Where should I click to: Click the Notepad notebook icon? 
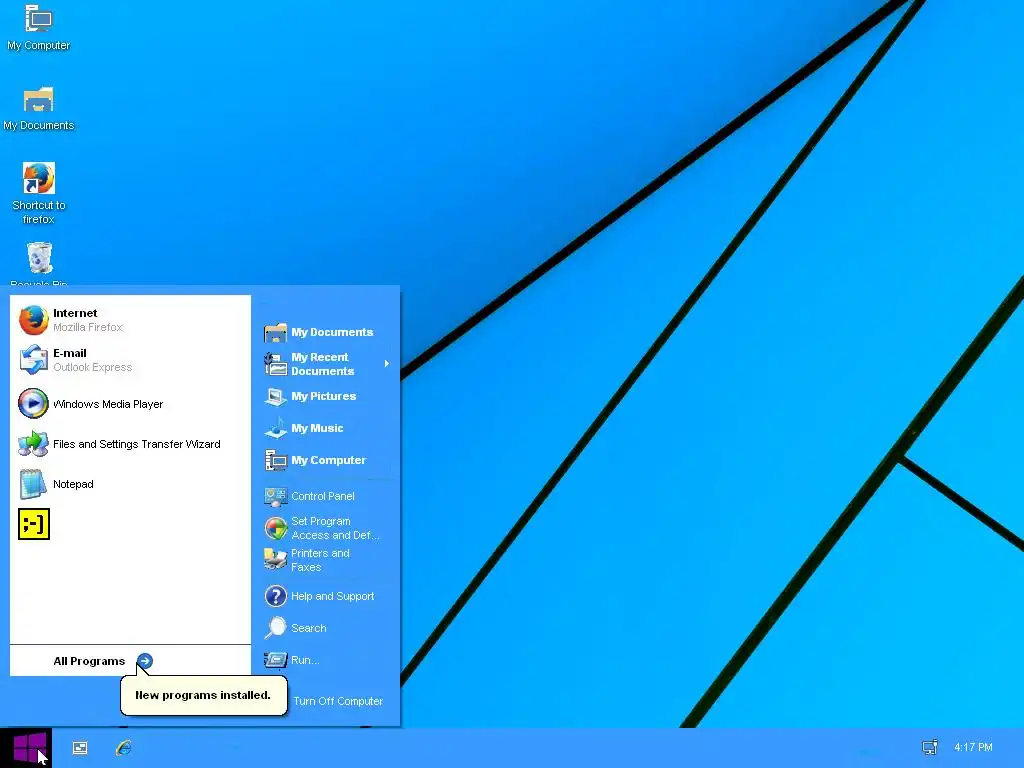(x=33, y=484)
